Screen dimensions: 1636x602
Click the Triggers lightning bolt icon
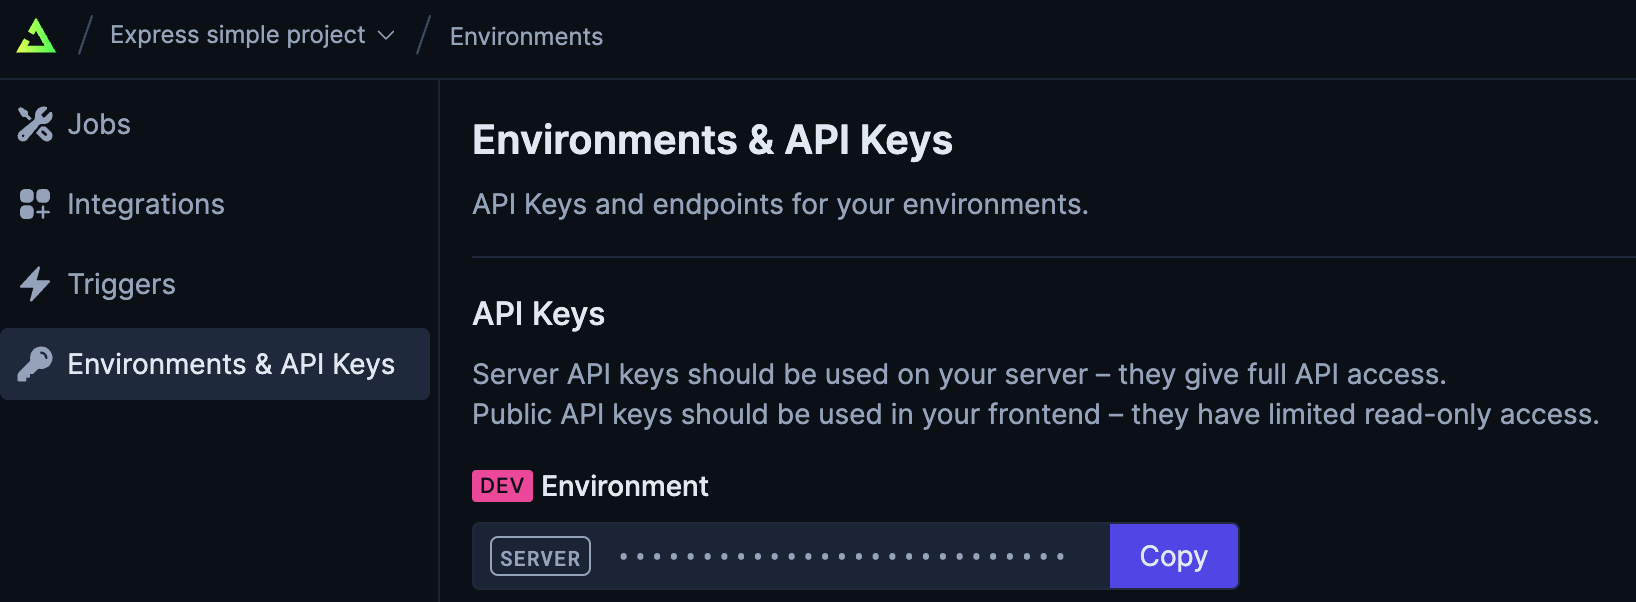point(35,284)
